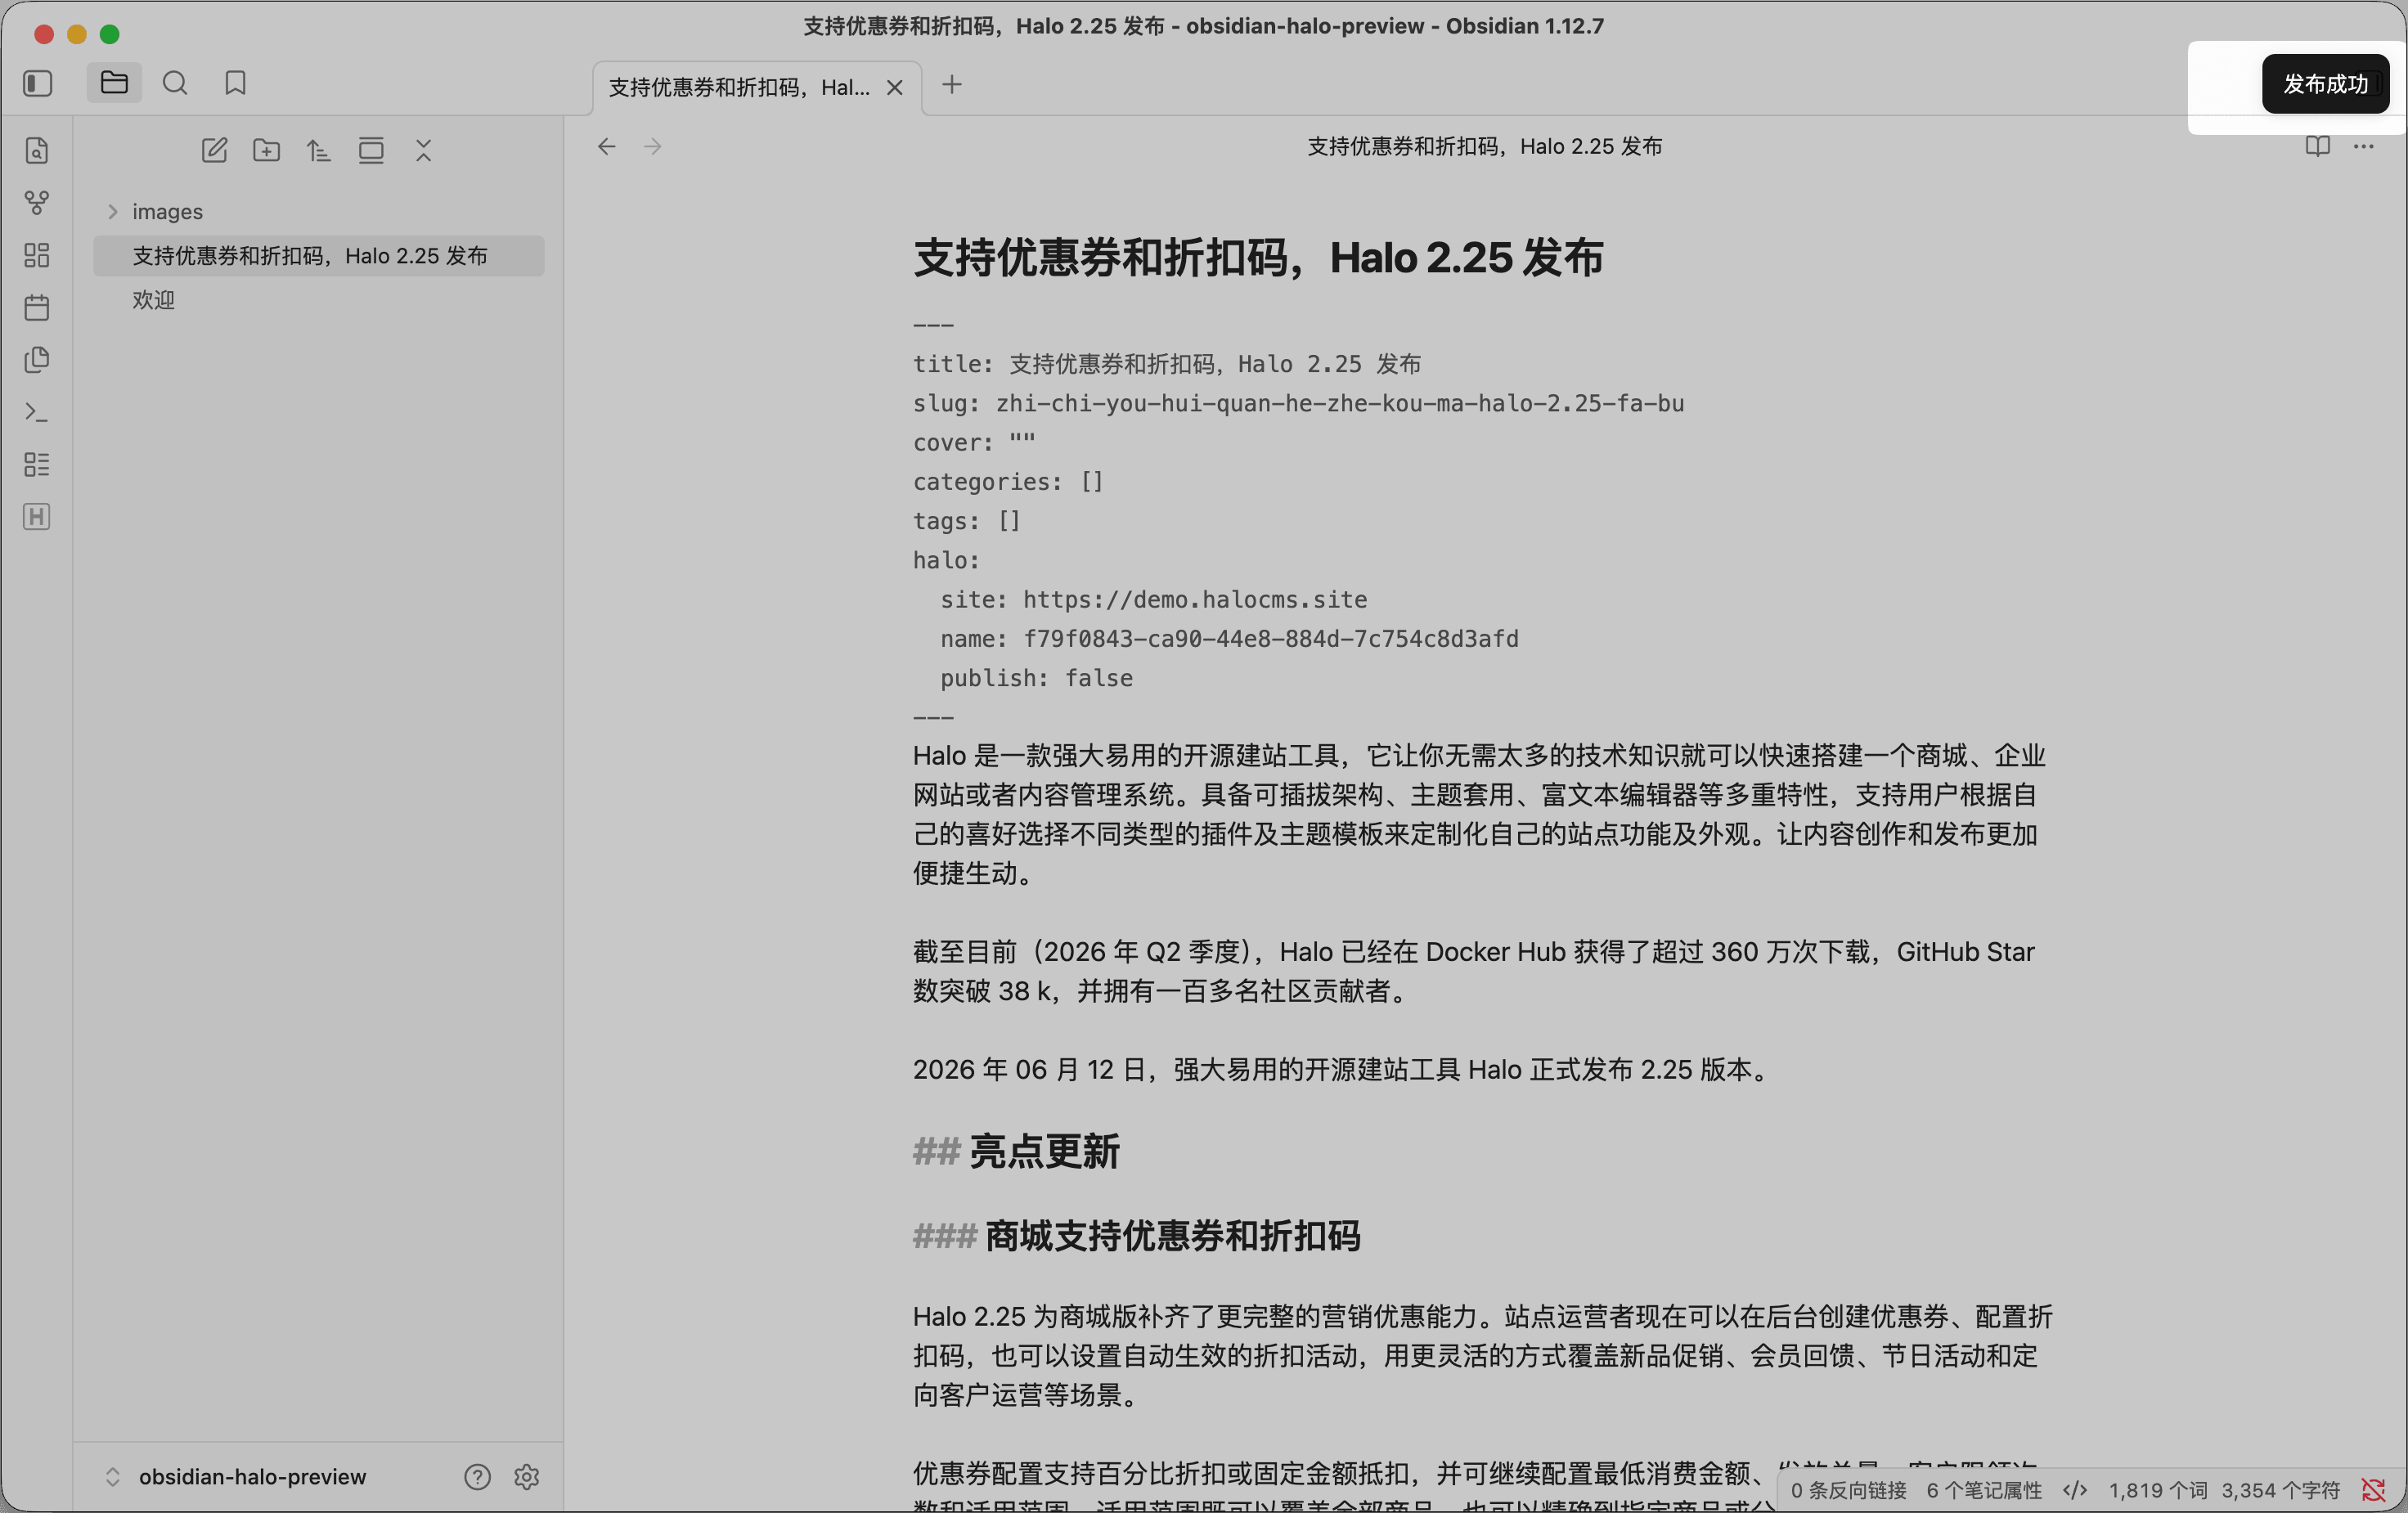2408x1513 pixels.
Task: Click the sync status icon in status bar
Action: pyautogui.click(x=2373, y=1490)
